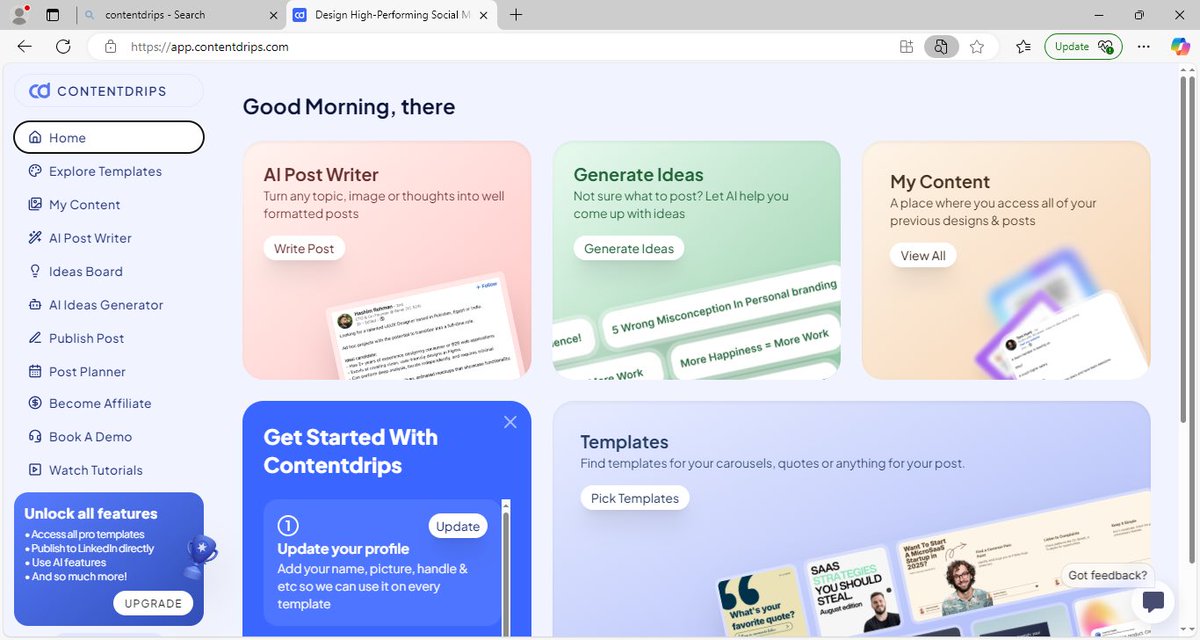1200x640 pixels.
Task: Click the Pick Templates button
Action: coord(635,498)
